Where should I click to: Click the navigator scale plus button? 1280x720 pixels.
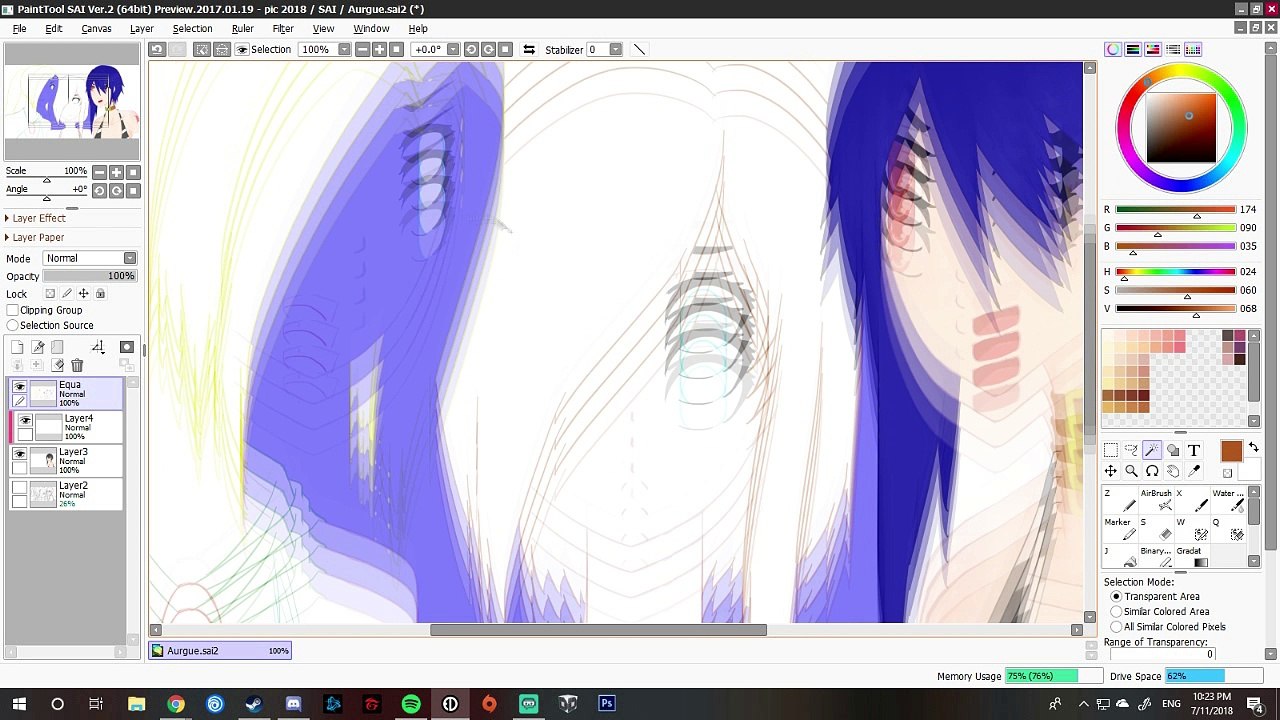coord(116,172)
